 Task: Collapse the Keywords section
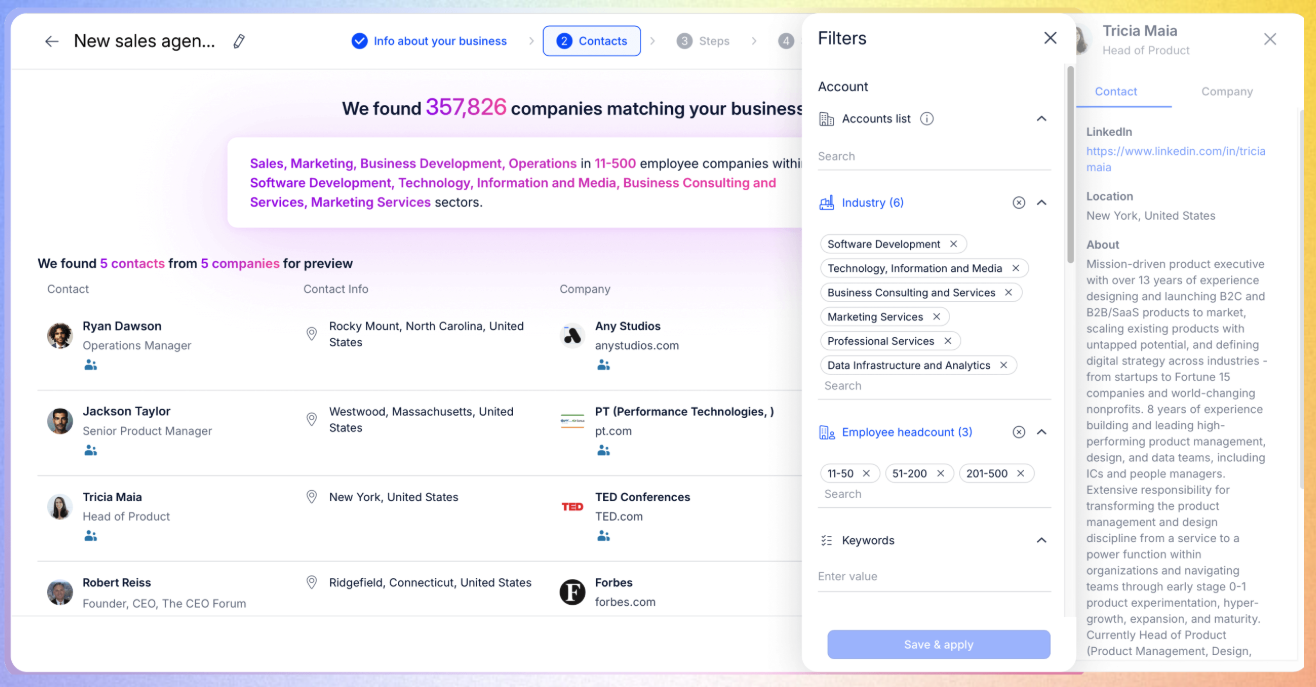click(1041, 540)
